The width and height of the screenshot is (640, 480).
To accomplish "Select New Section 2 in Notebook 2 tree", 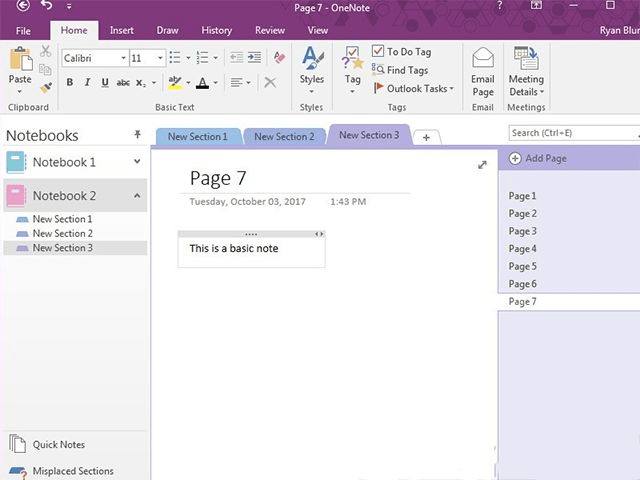I will [62, 233].
